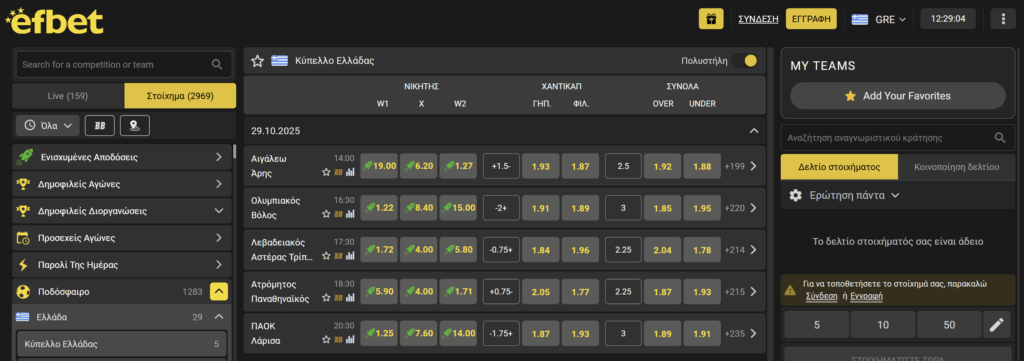Open betslip settings gear

795,195
